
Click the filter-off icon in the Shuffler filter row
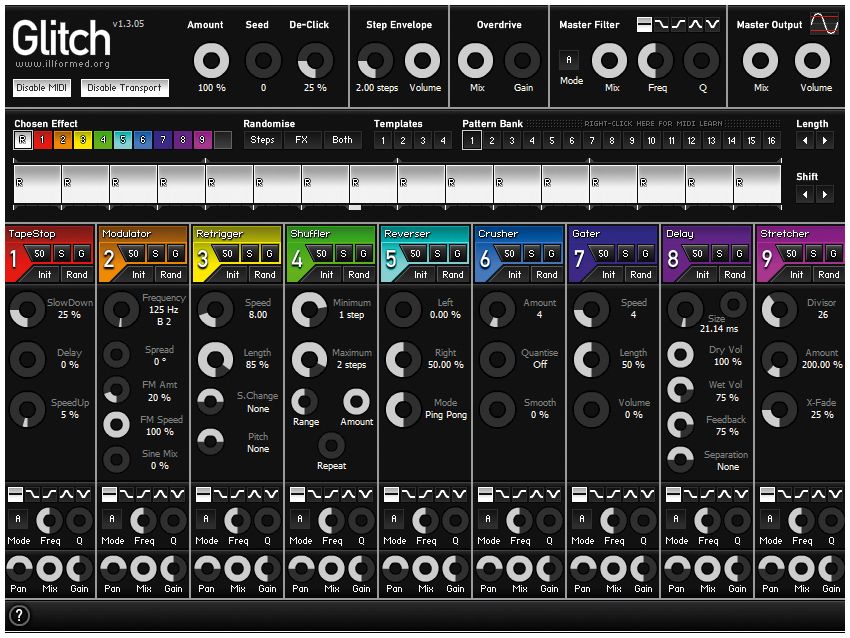(297, 493)
